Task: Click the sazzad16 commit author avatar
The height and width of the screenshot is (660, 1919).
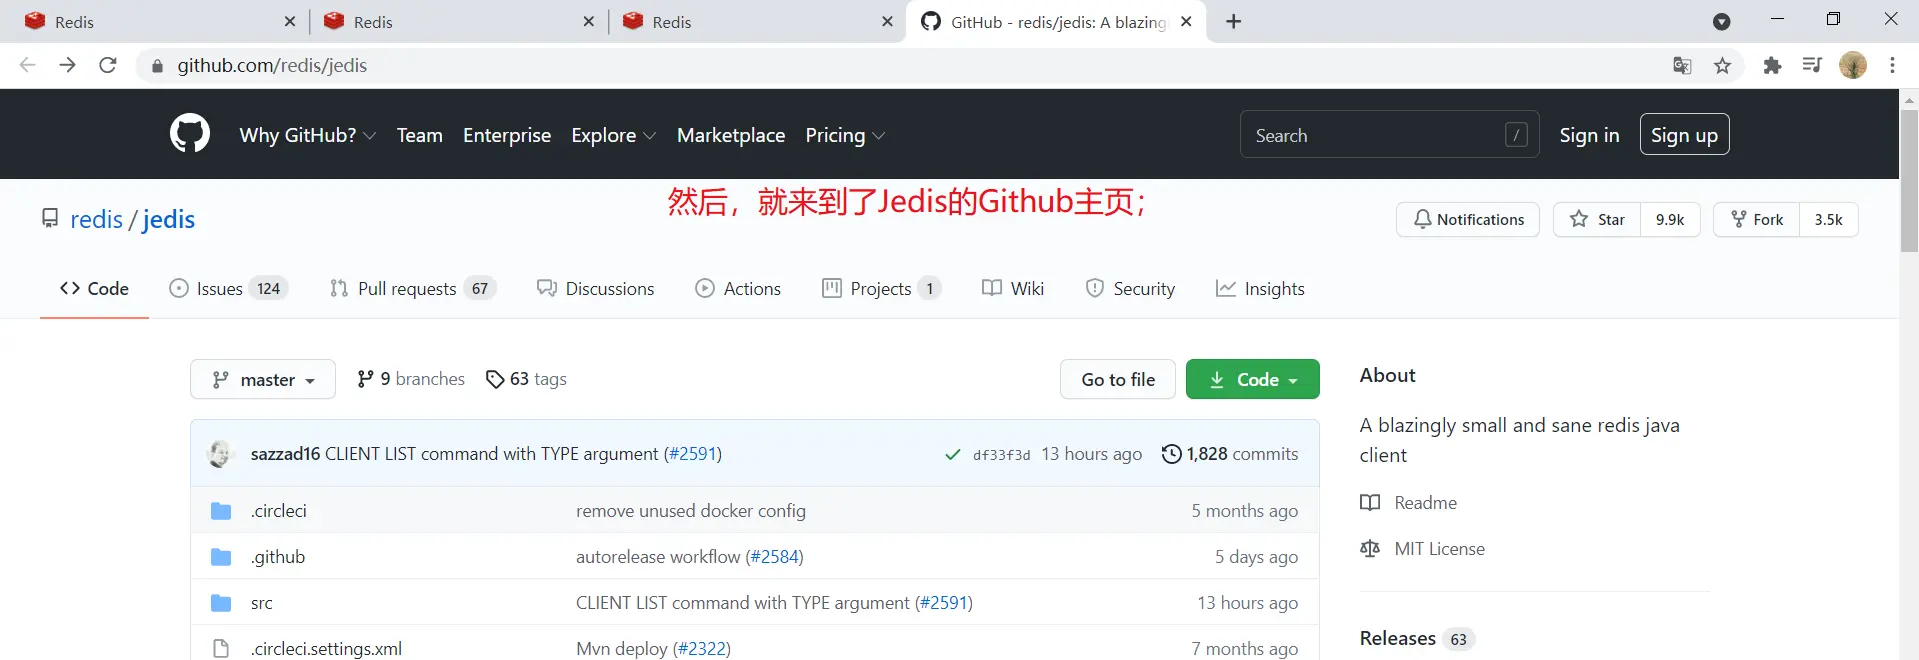Action: (x=221, y=454)
